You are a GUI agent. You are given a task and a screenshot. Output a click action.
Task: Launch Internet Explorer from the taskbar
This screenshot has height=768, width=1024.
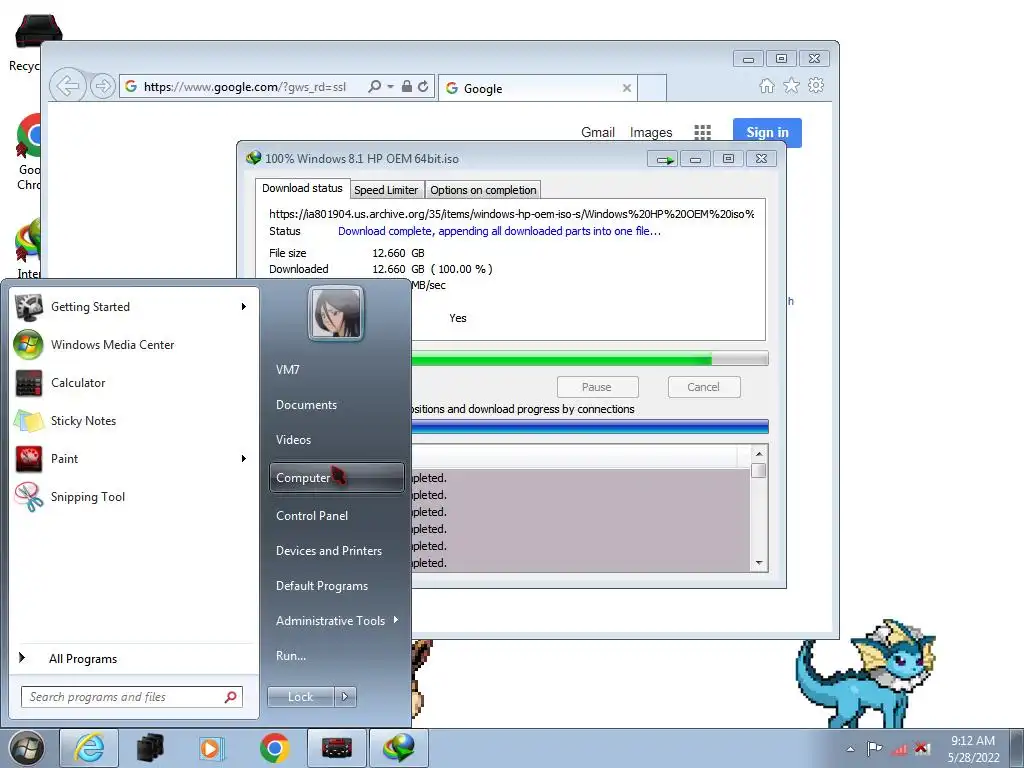89,748
